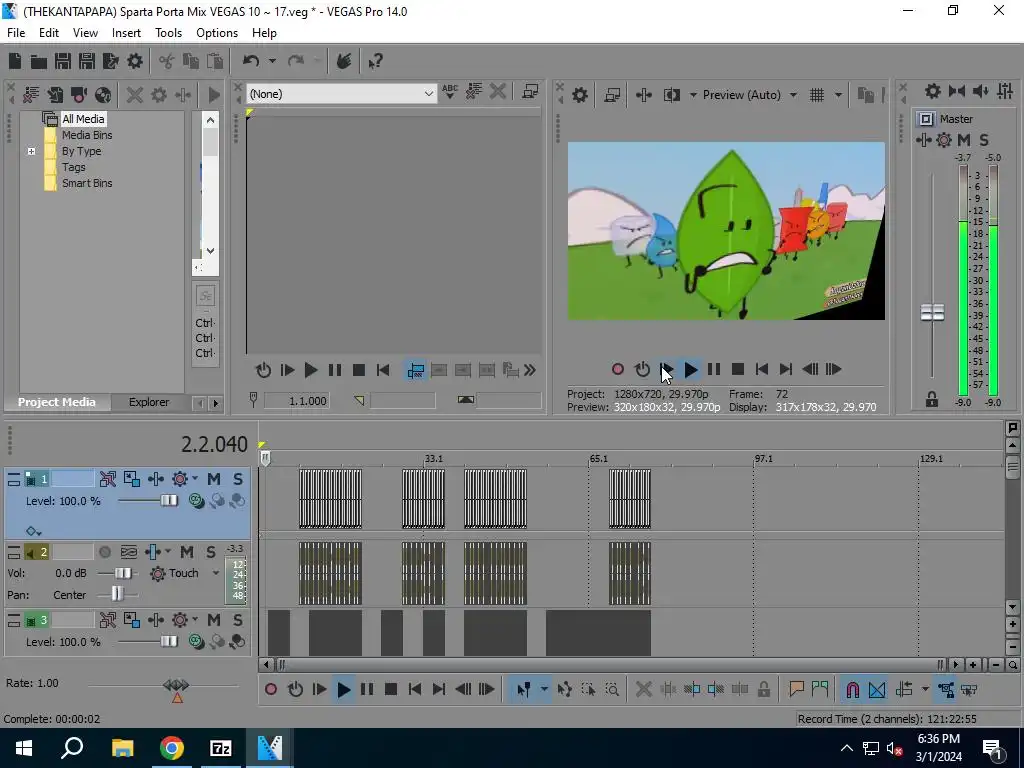1024x768 pixels.
Task: Open File Explorer from taskbar
Action: click(x=123, y=748)
